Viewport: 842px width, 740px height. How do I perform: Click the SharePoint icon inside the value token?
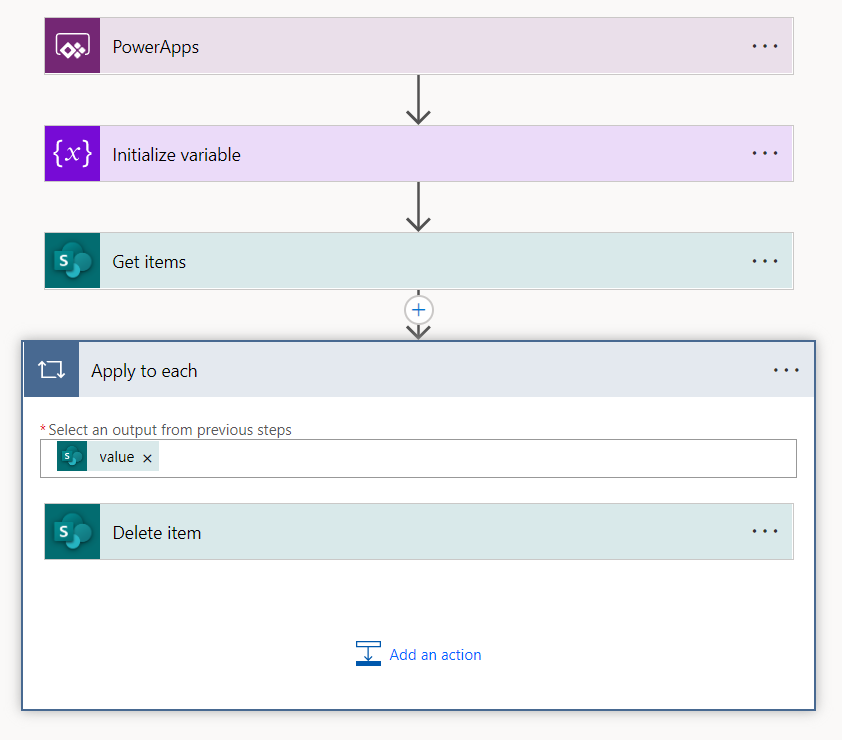70,456
